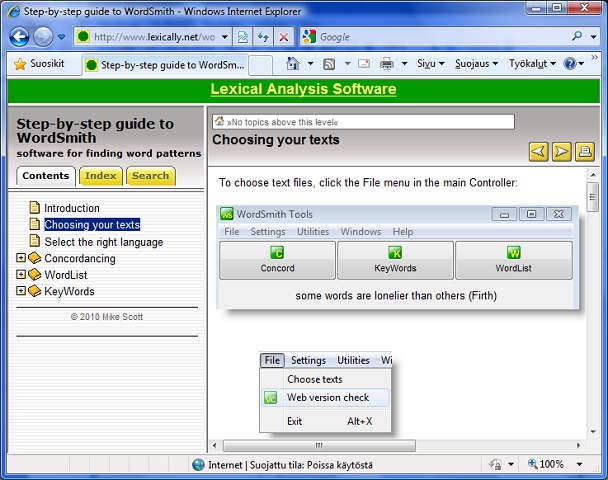
Task: Open the recent pages dropdown arrow
Action: pos(61,37)
